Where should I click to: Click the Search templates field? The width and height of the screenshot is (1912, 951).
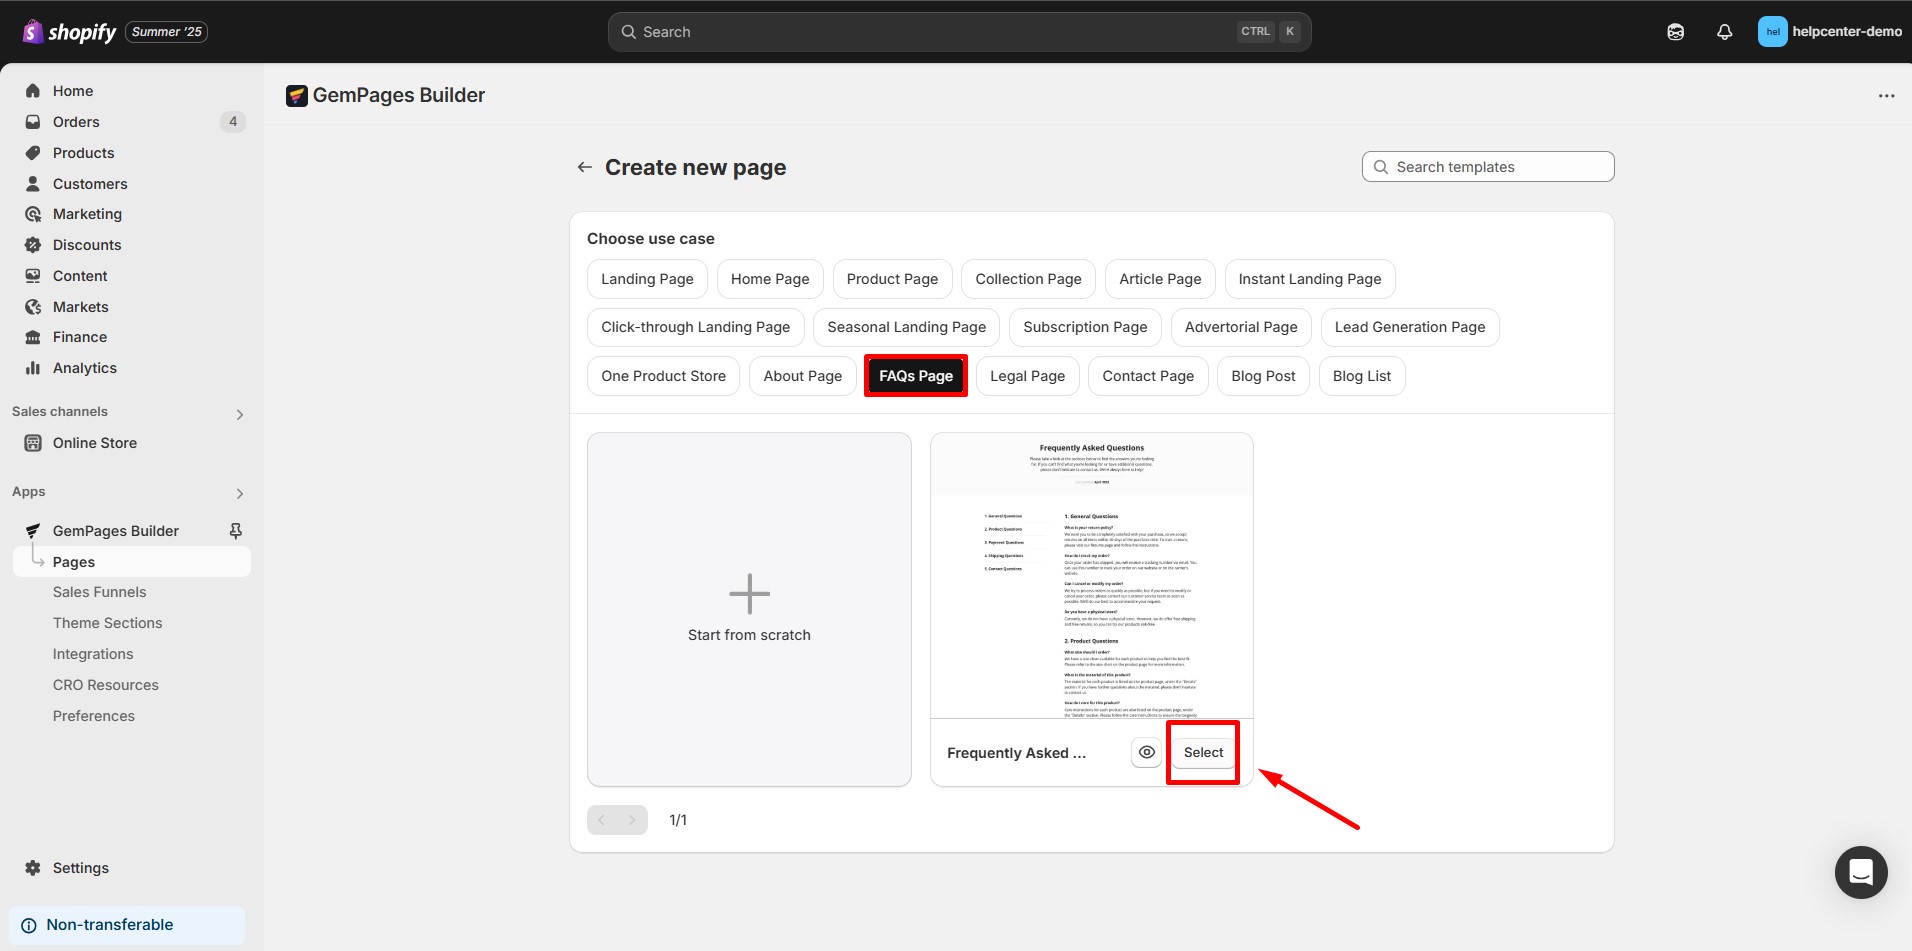(1488, 166)
